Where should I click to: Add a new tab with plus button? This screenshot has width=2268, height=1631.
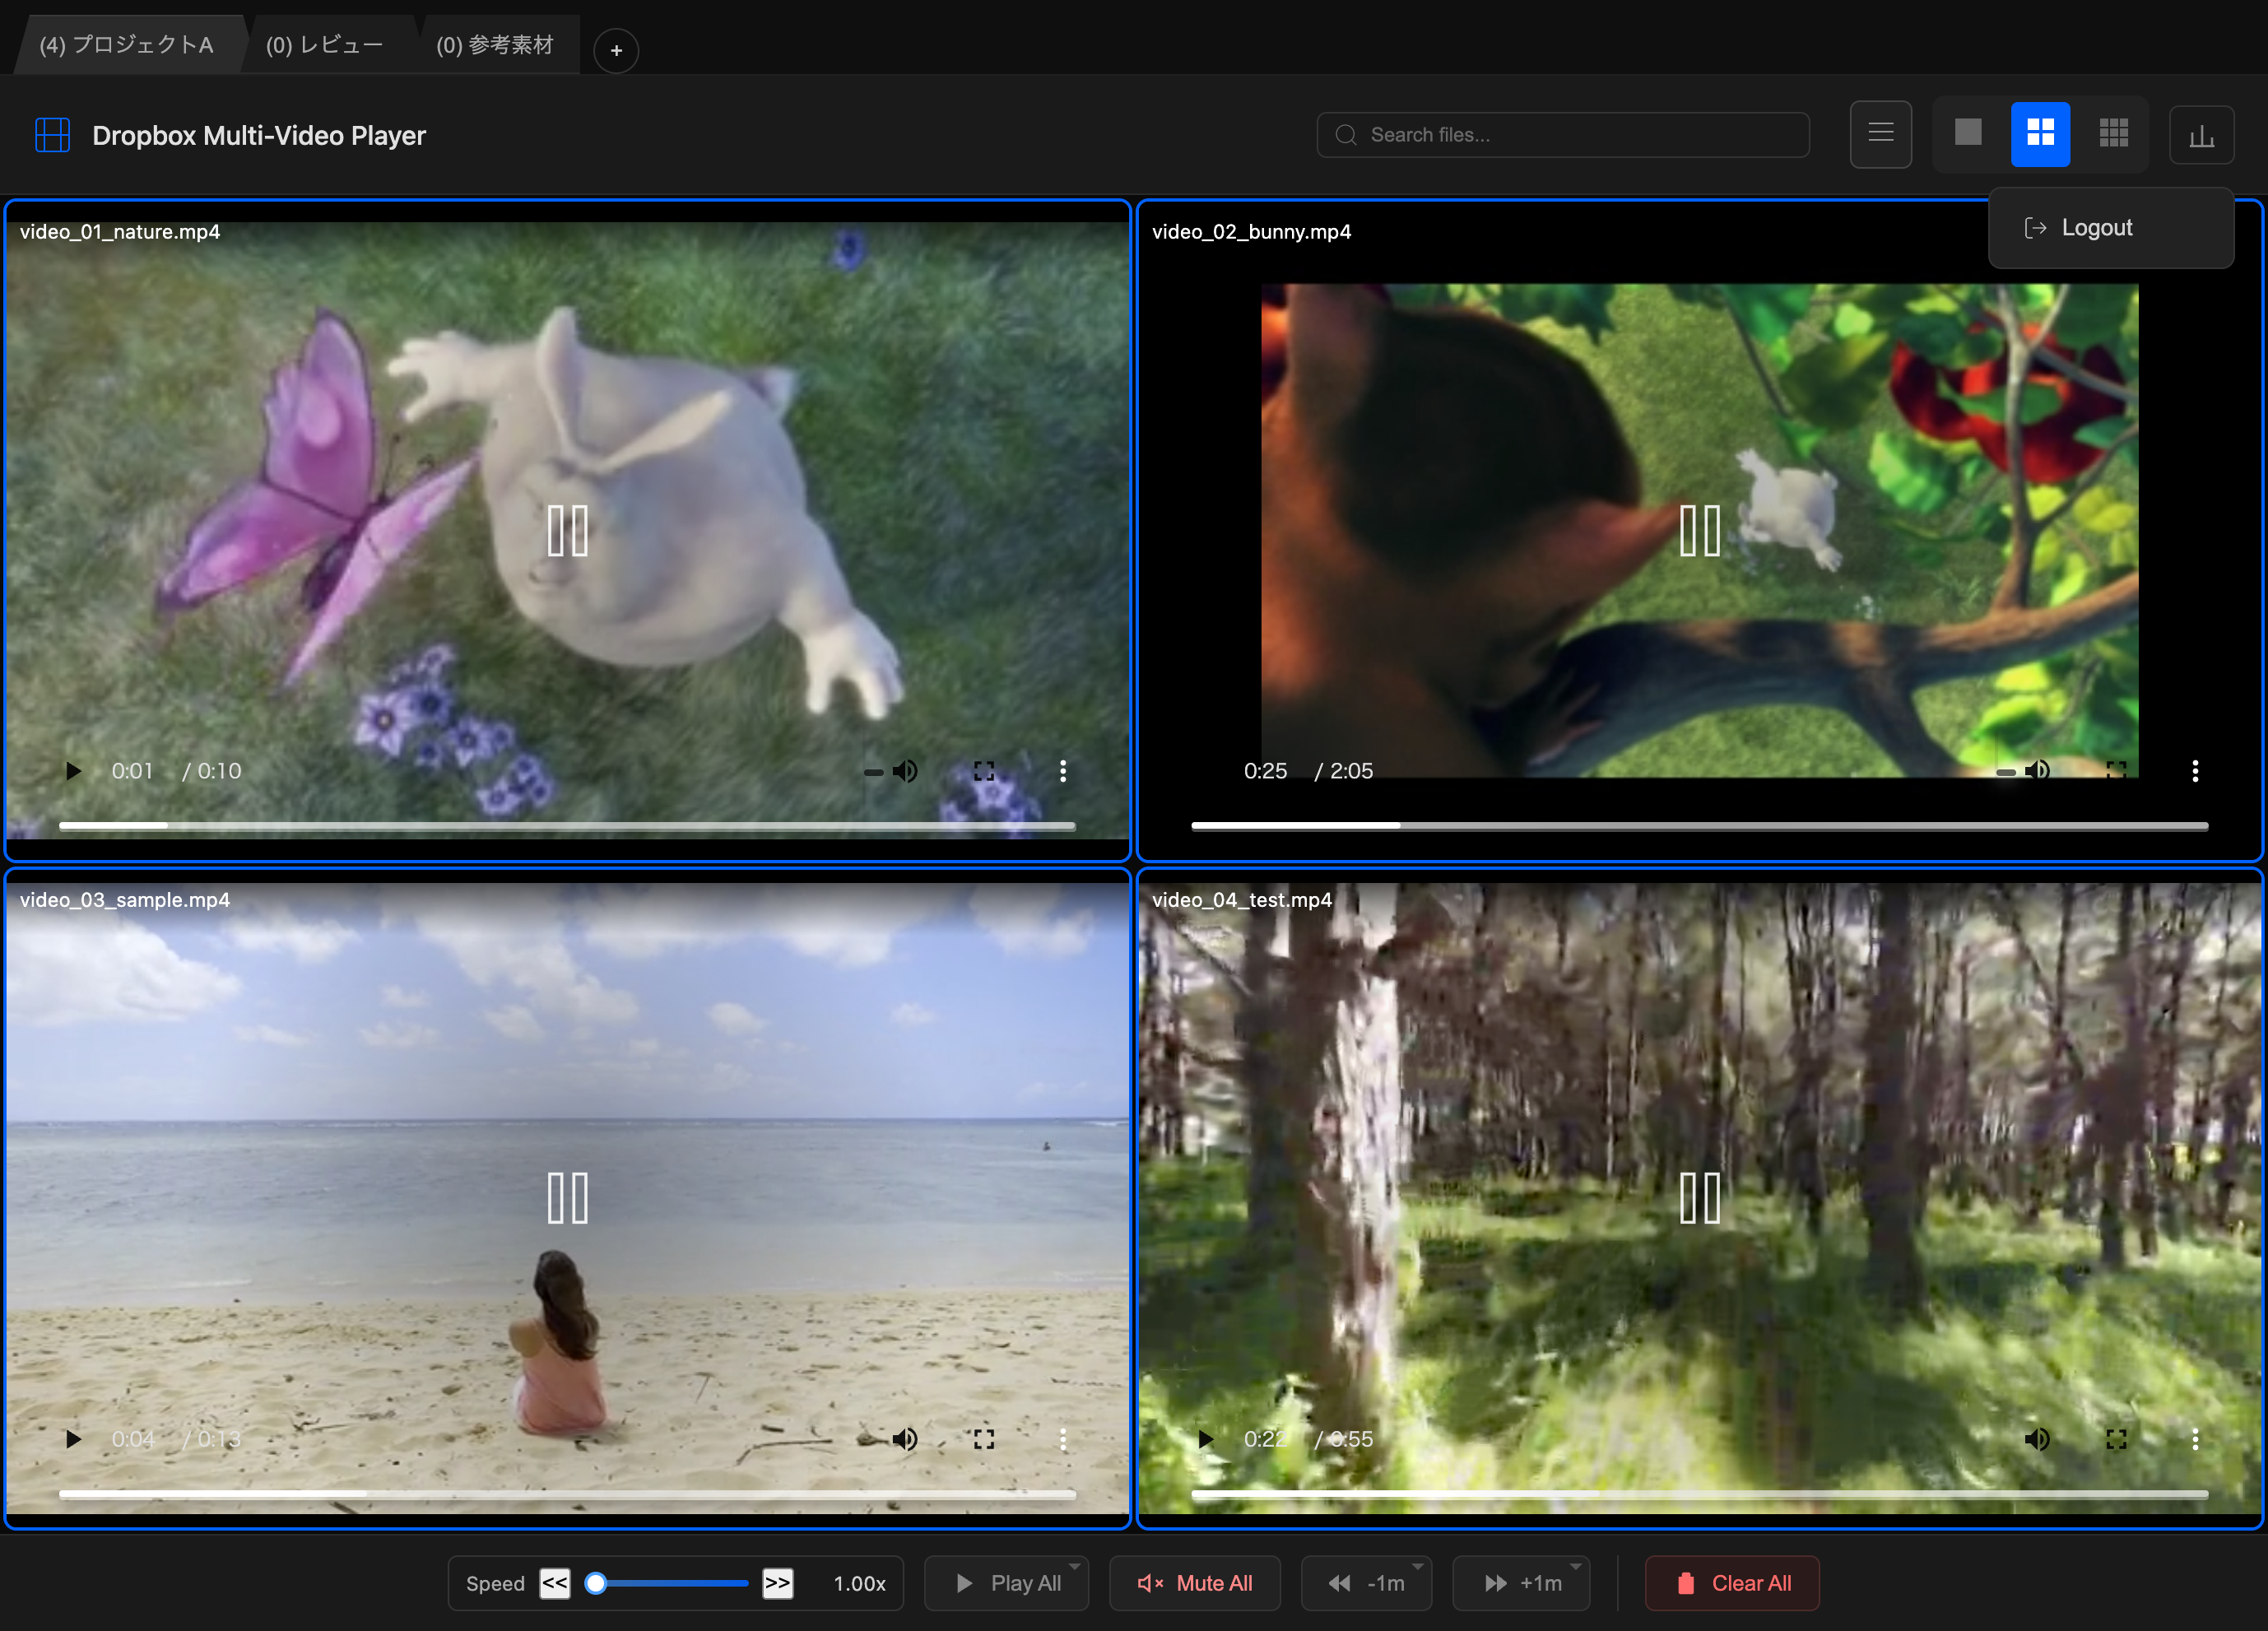coord(616,50)
